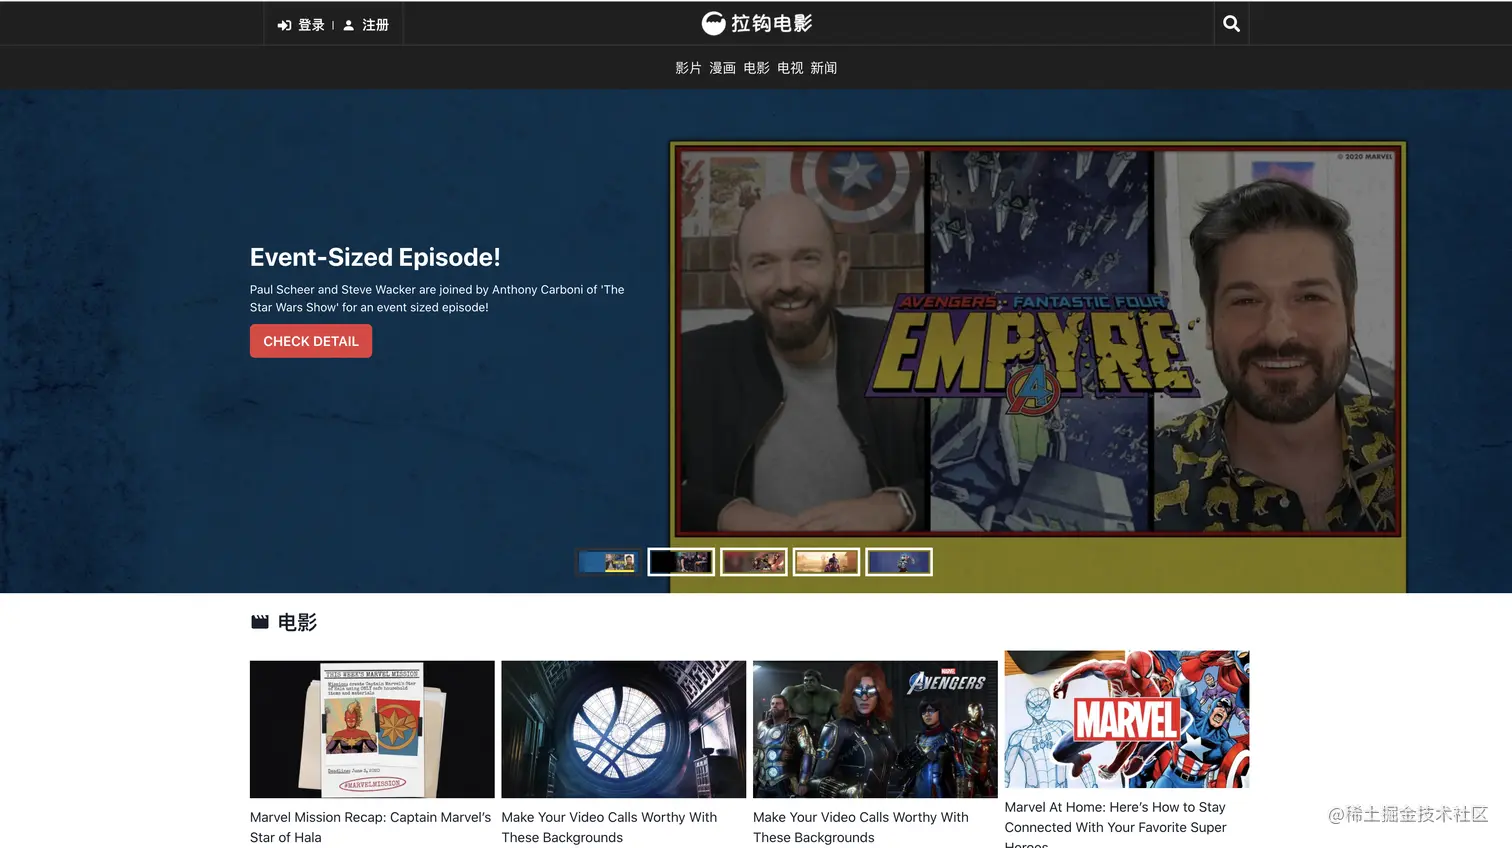Click the 电影 section heading
The height and width of the screenshot is (848, 1512).
(x=297, y=622)
